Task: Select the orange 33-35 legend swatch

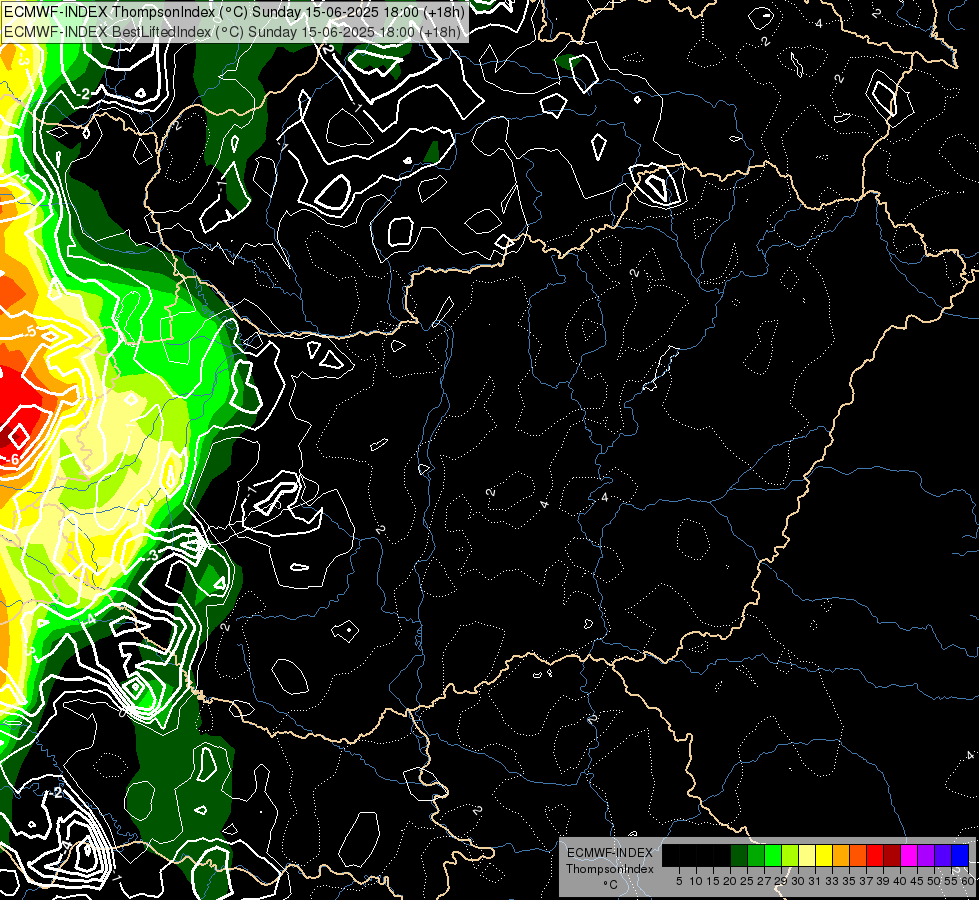Action: 841,855
